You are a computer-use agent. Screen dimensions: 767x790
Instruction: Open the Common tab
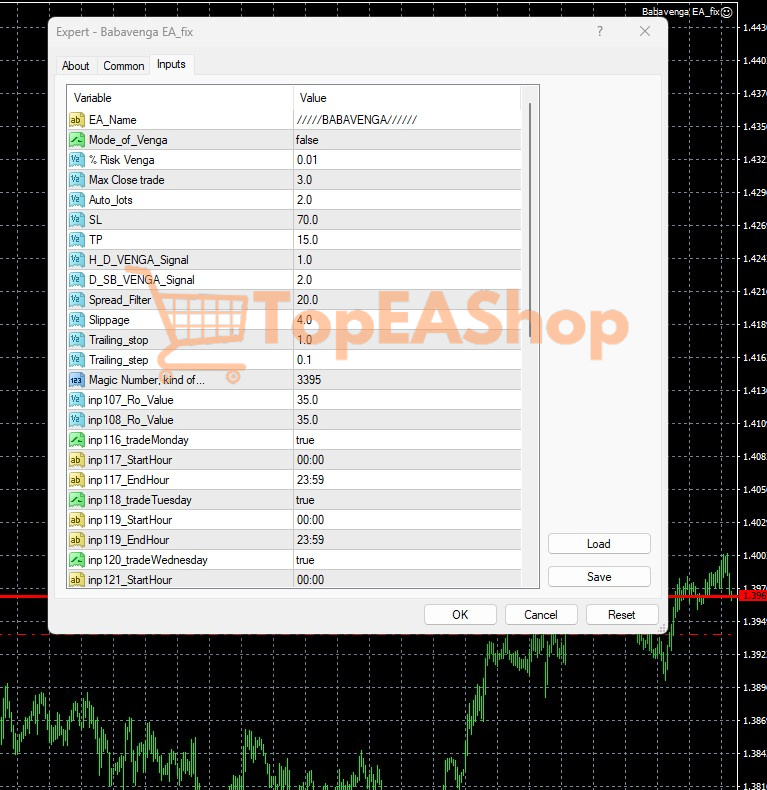(124, 66)
